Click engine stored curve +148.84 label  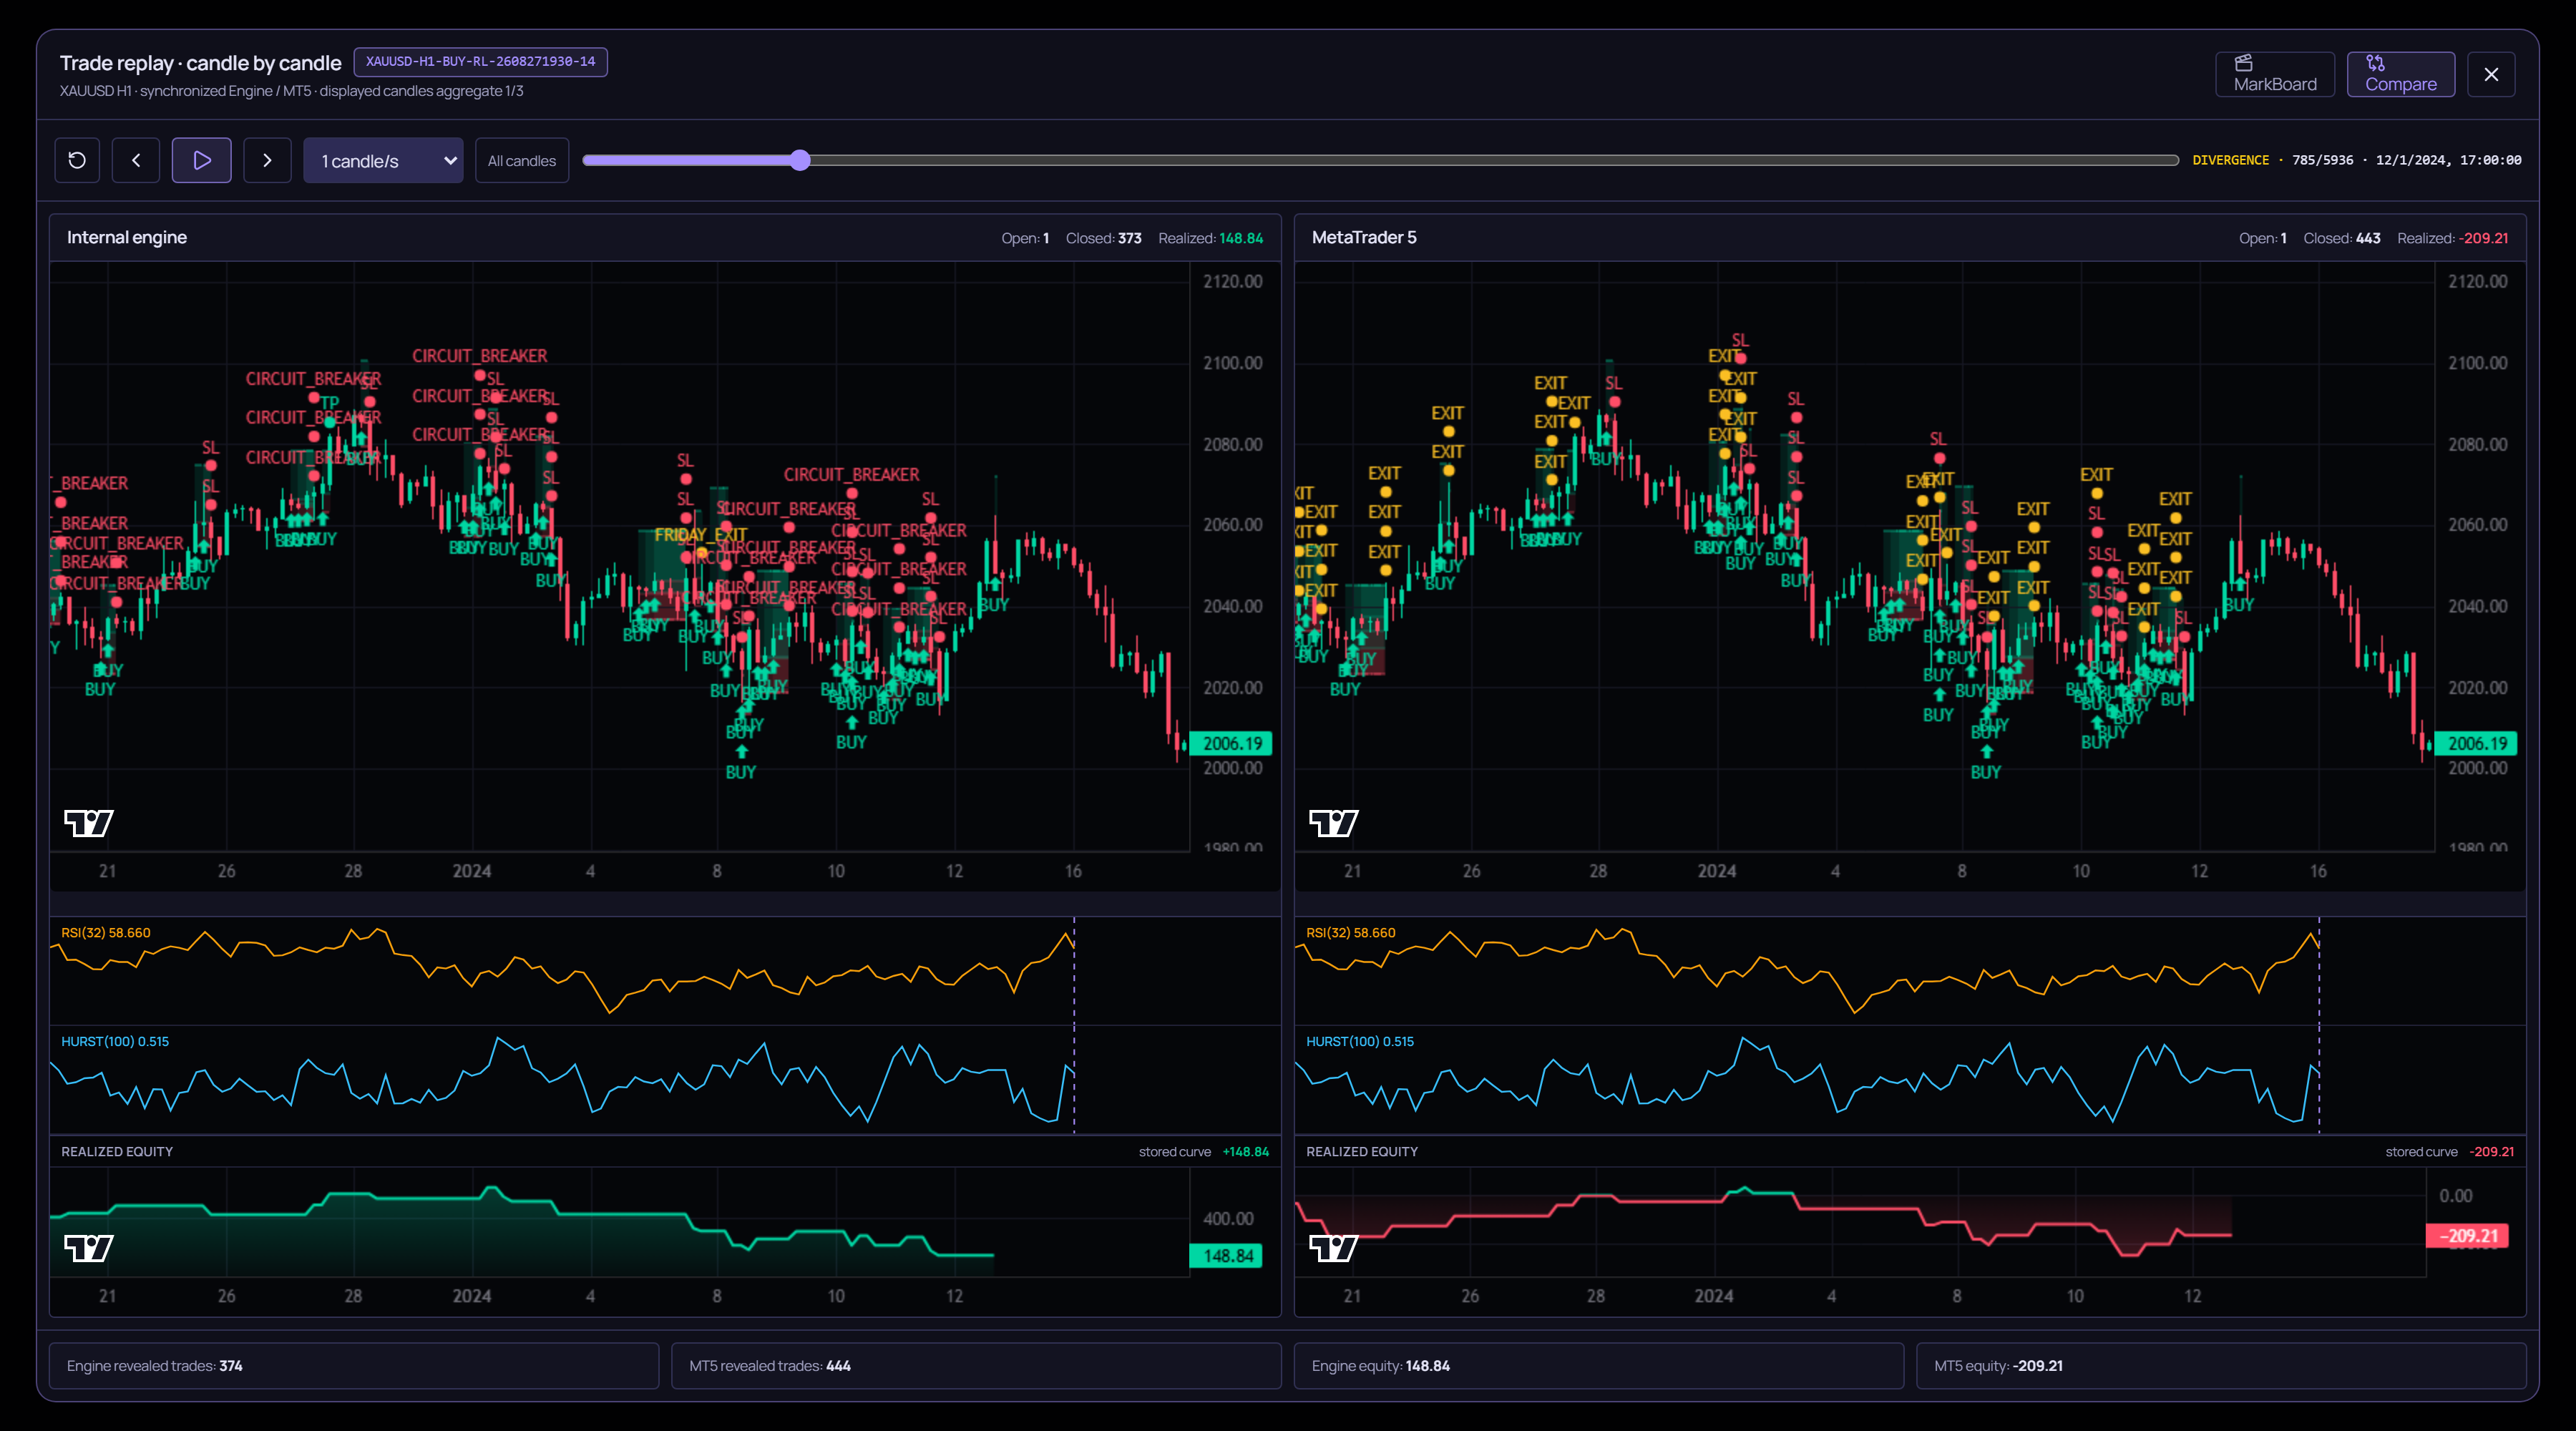point(1203,1152)
